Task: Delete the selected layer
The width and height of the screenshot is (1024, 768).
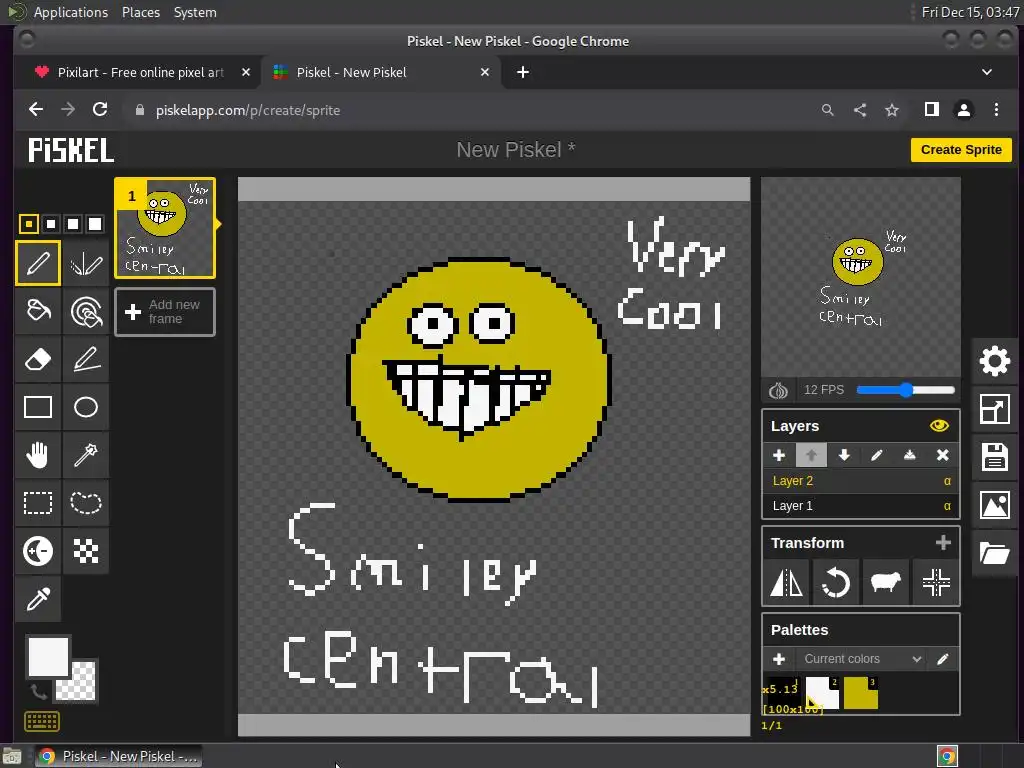Action: (x=942, y=455)
